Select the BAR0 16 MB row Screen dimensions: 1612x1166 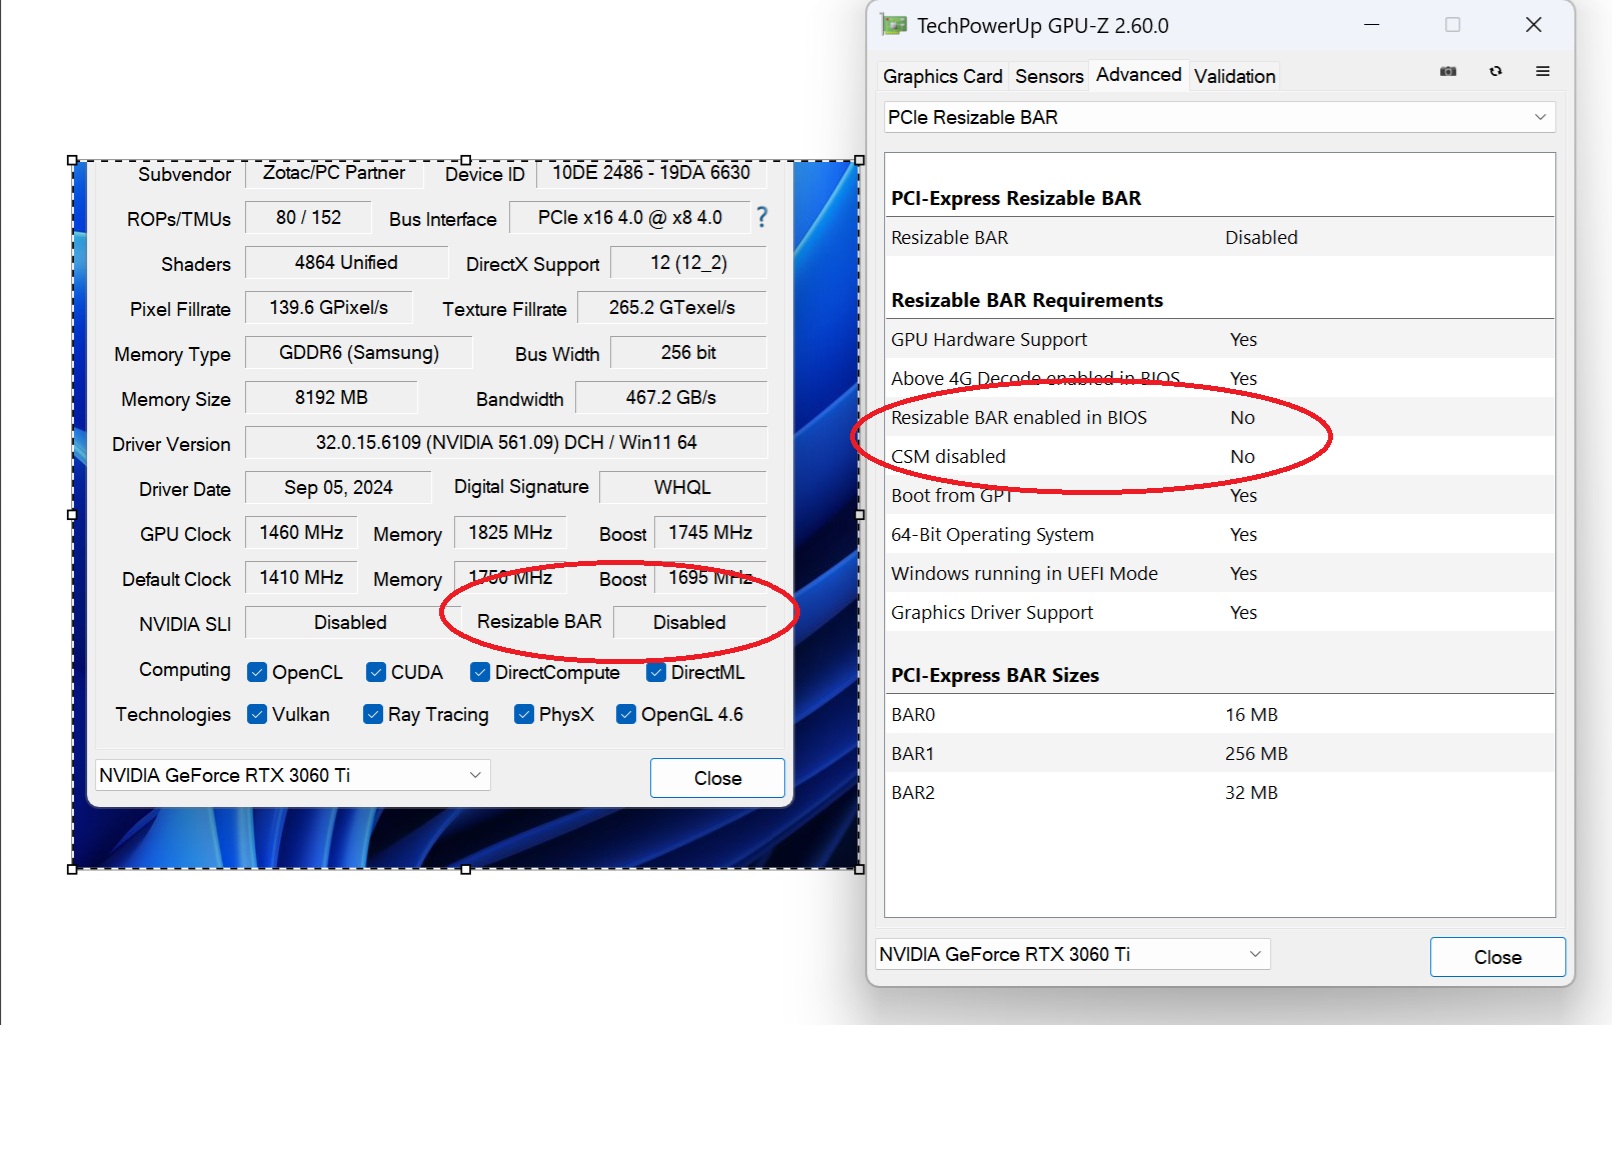click(1219, 714)
